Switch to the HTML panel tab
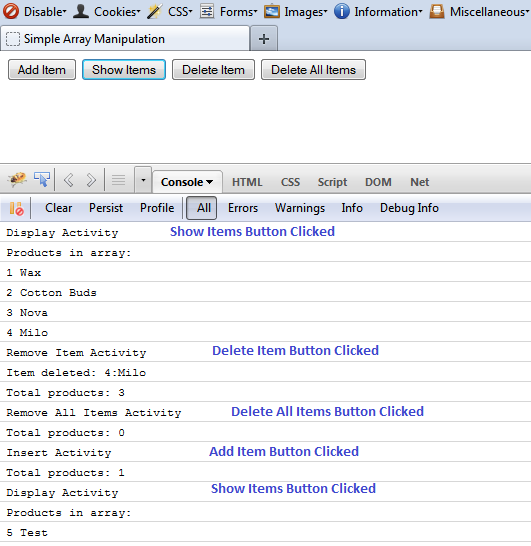This screenshot has width=531, height=546. point(247,182)
